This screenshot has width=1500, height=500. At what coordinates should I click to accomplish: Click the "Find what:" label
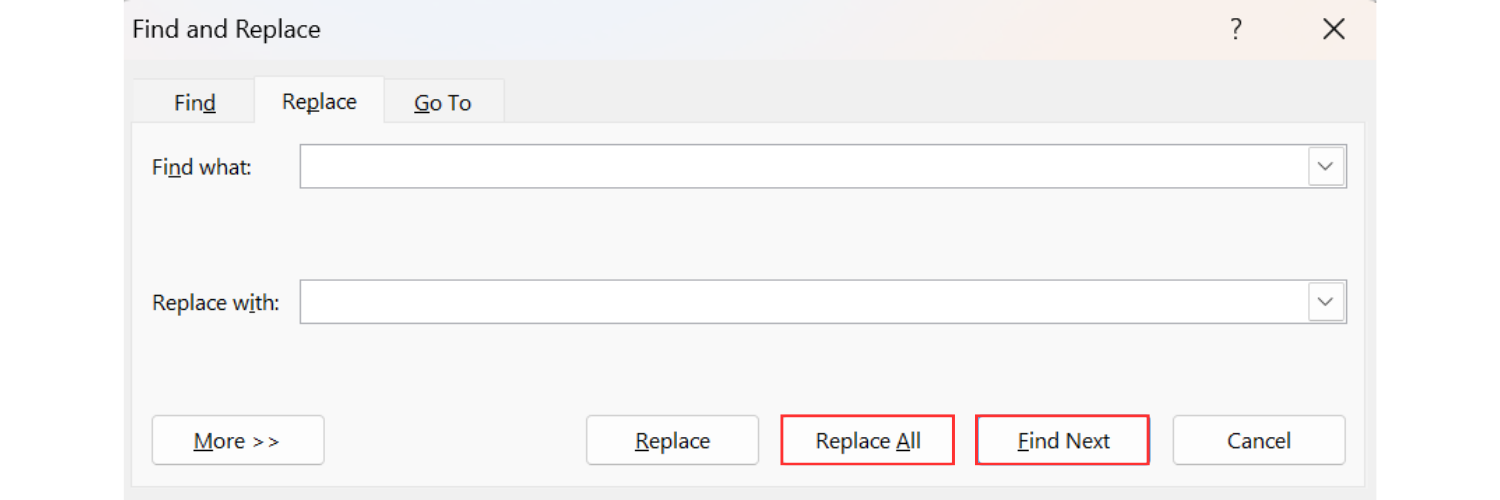click(x=202, y=167)
